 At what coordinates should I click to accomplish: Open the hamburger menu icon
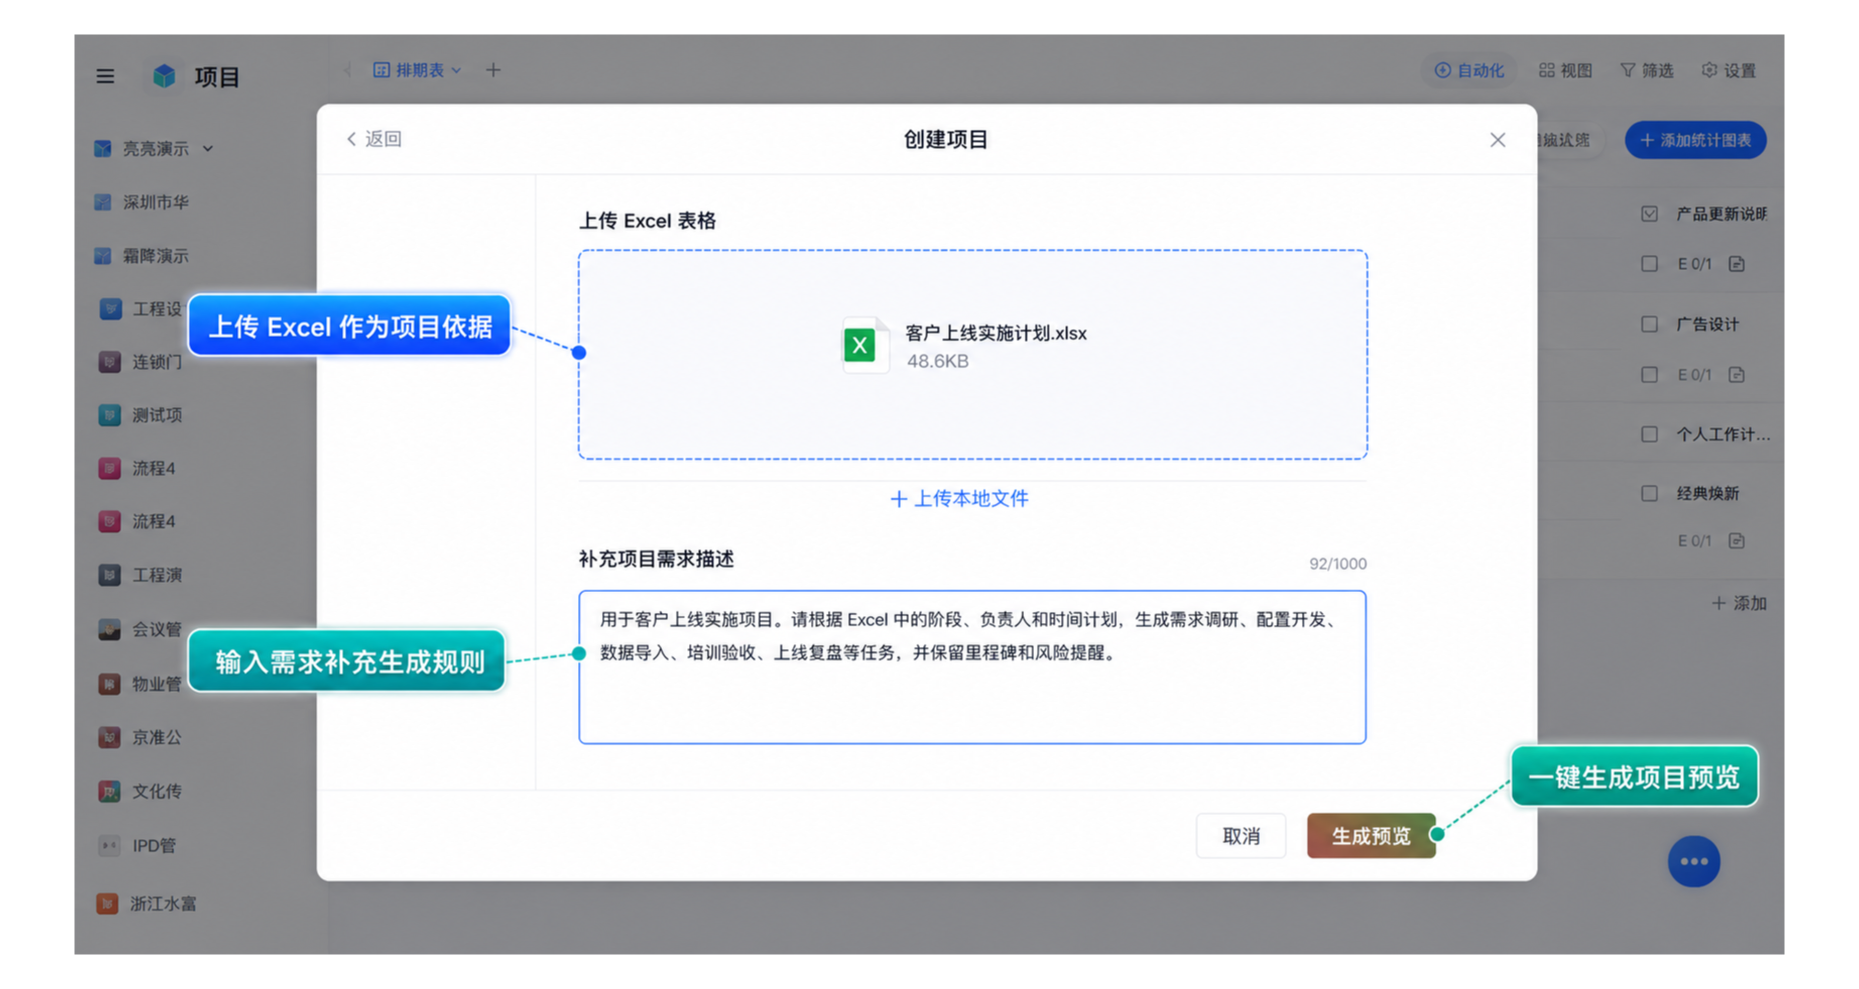[105, 76]
